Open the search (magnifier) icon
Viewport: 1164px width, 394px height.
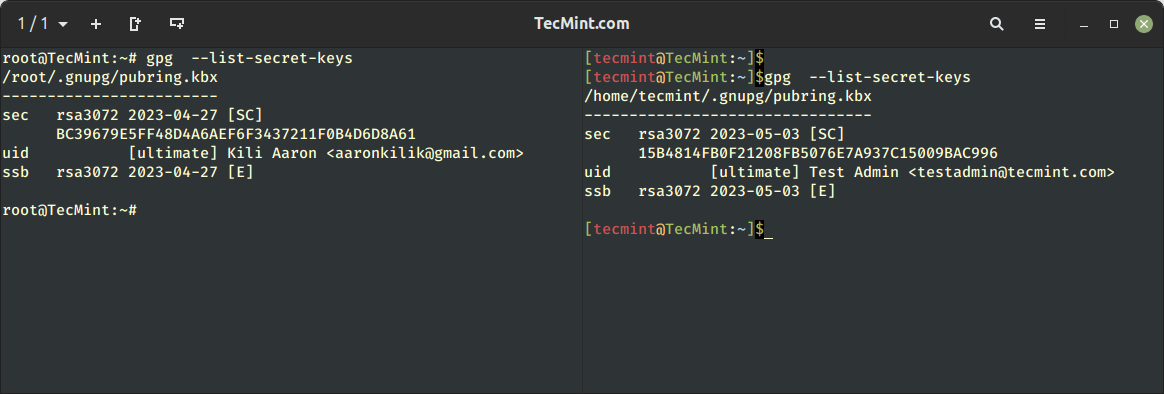click(996, 24)
